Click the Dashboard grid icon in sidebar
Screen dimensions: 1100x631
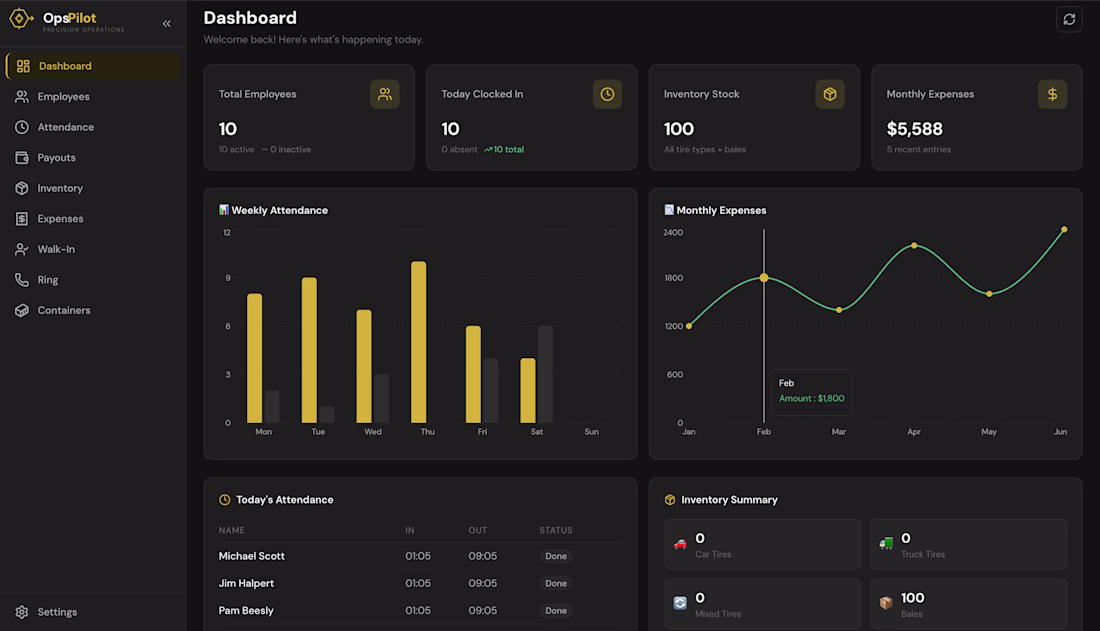tap(23, 66)
